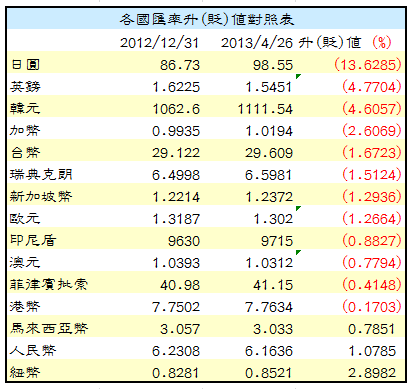Select the 台幣 row label
Viewport: 407px width, 389px height.
click(x=25, y=153)
